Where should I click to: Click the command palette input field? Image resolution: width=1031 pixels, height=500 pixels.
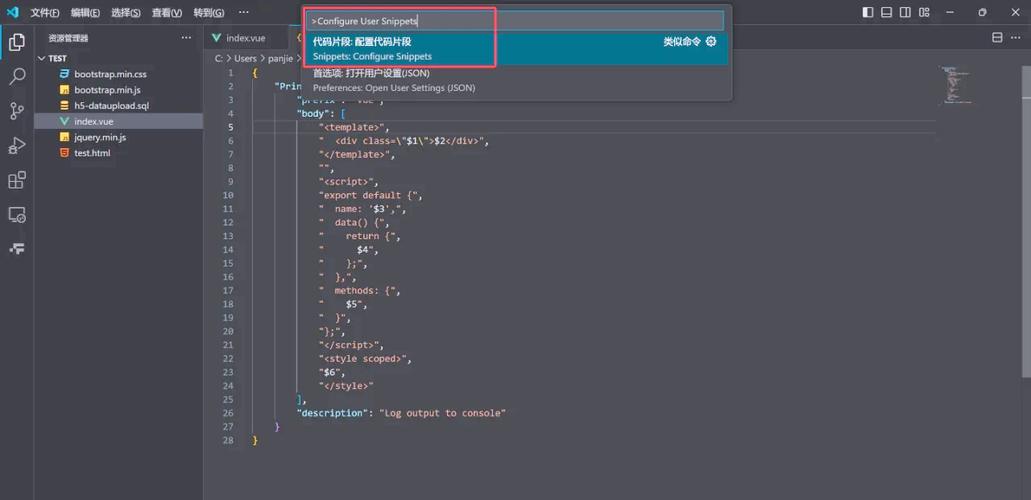tap(515, 21)
